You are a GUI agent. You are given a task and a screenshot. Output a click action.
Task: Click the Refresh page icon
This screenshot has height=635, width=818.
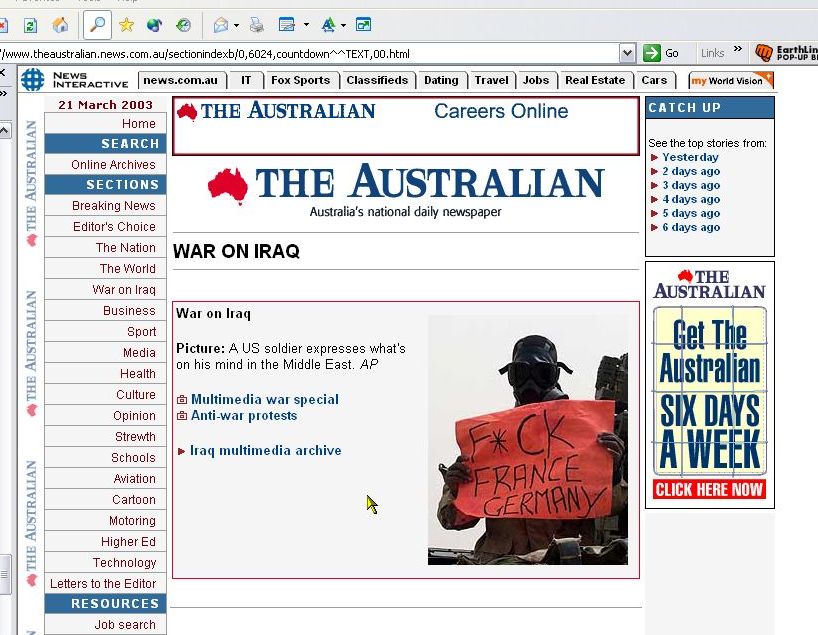click(30, 25)
